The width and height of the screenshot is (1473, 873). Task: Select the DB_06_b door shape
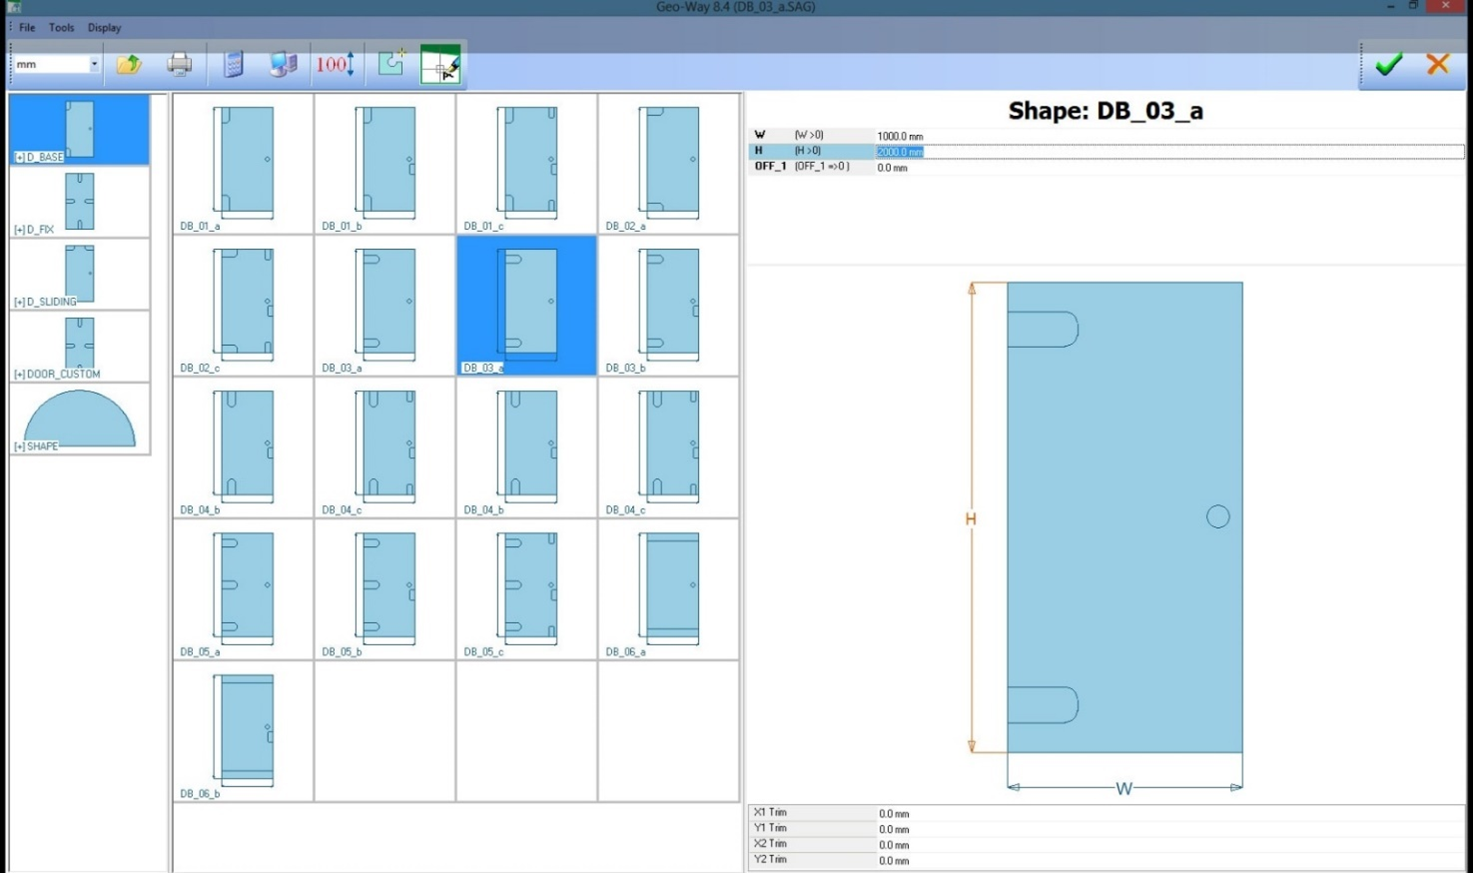coord(243,732)
